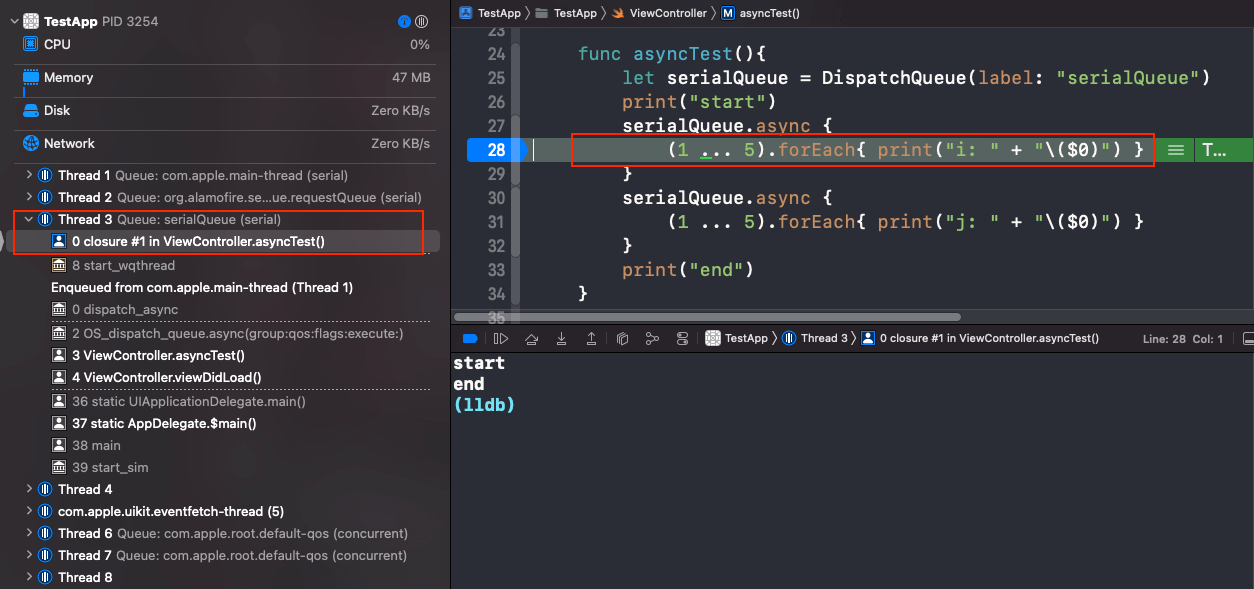
Task: Open Environment Overrides in debug bar
Action: pyautogui.click(x=683, y=339)
